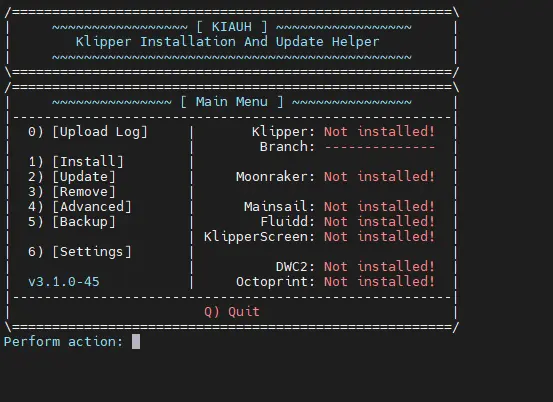This screenshot has width=553, height=402.
Task: Click the KIAUH header title
Action: 232,27
